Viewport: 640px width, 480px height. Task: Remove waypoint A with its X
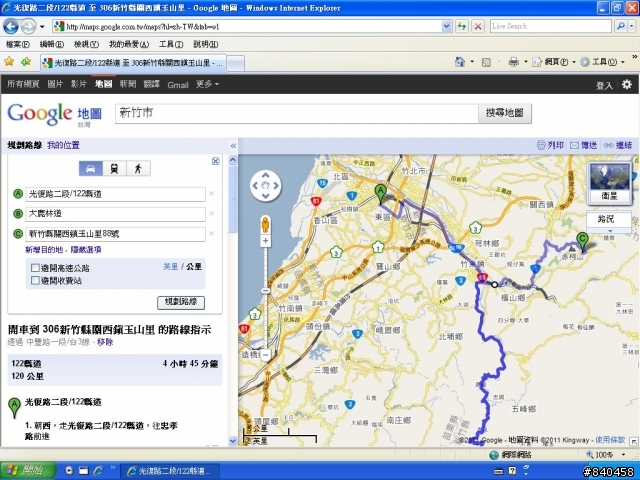pyautogui.click(x=211, y=193)
